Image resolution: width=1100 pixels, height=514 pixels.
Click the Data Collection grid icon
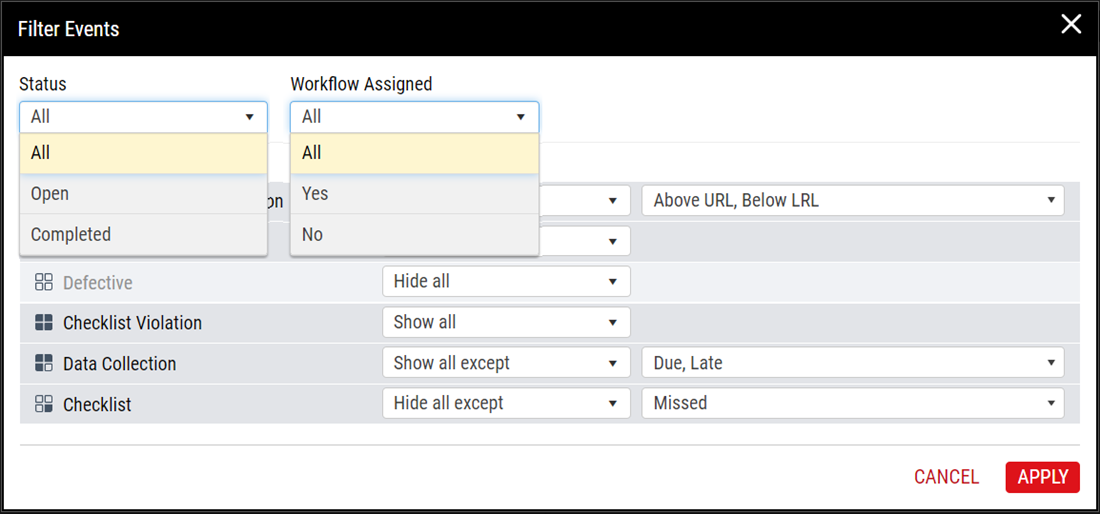pyautogui.click(x=43, y=363)
